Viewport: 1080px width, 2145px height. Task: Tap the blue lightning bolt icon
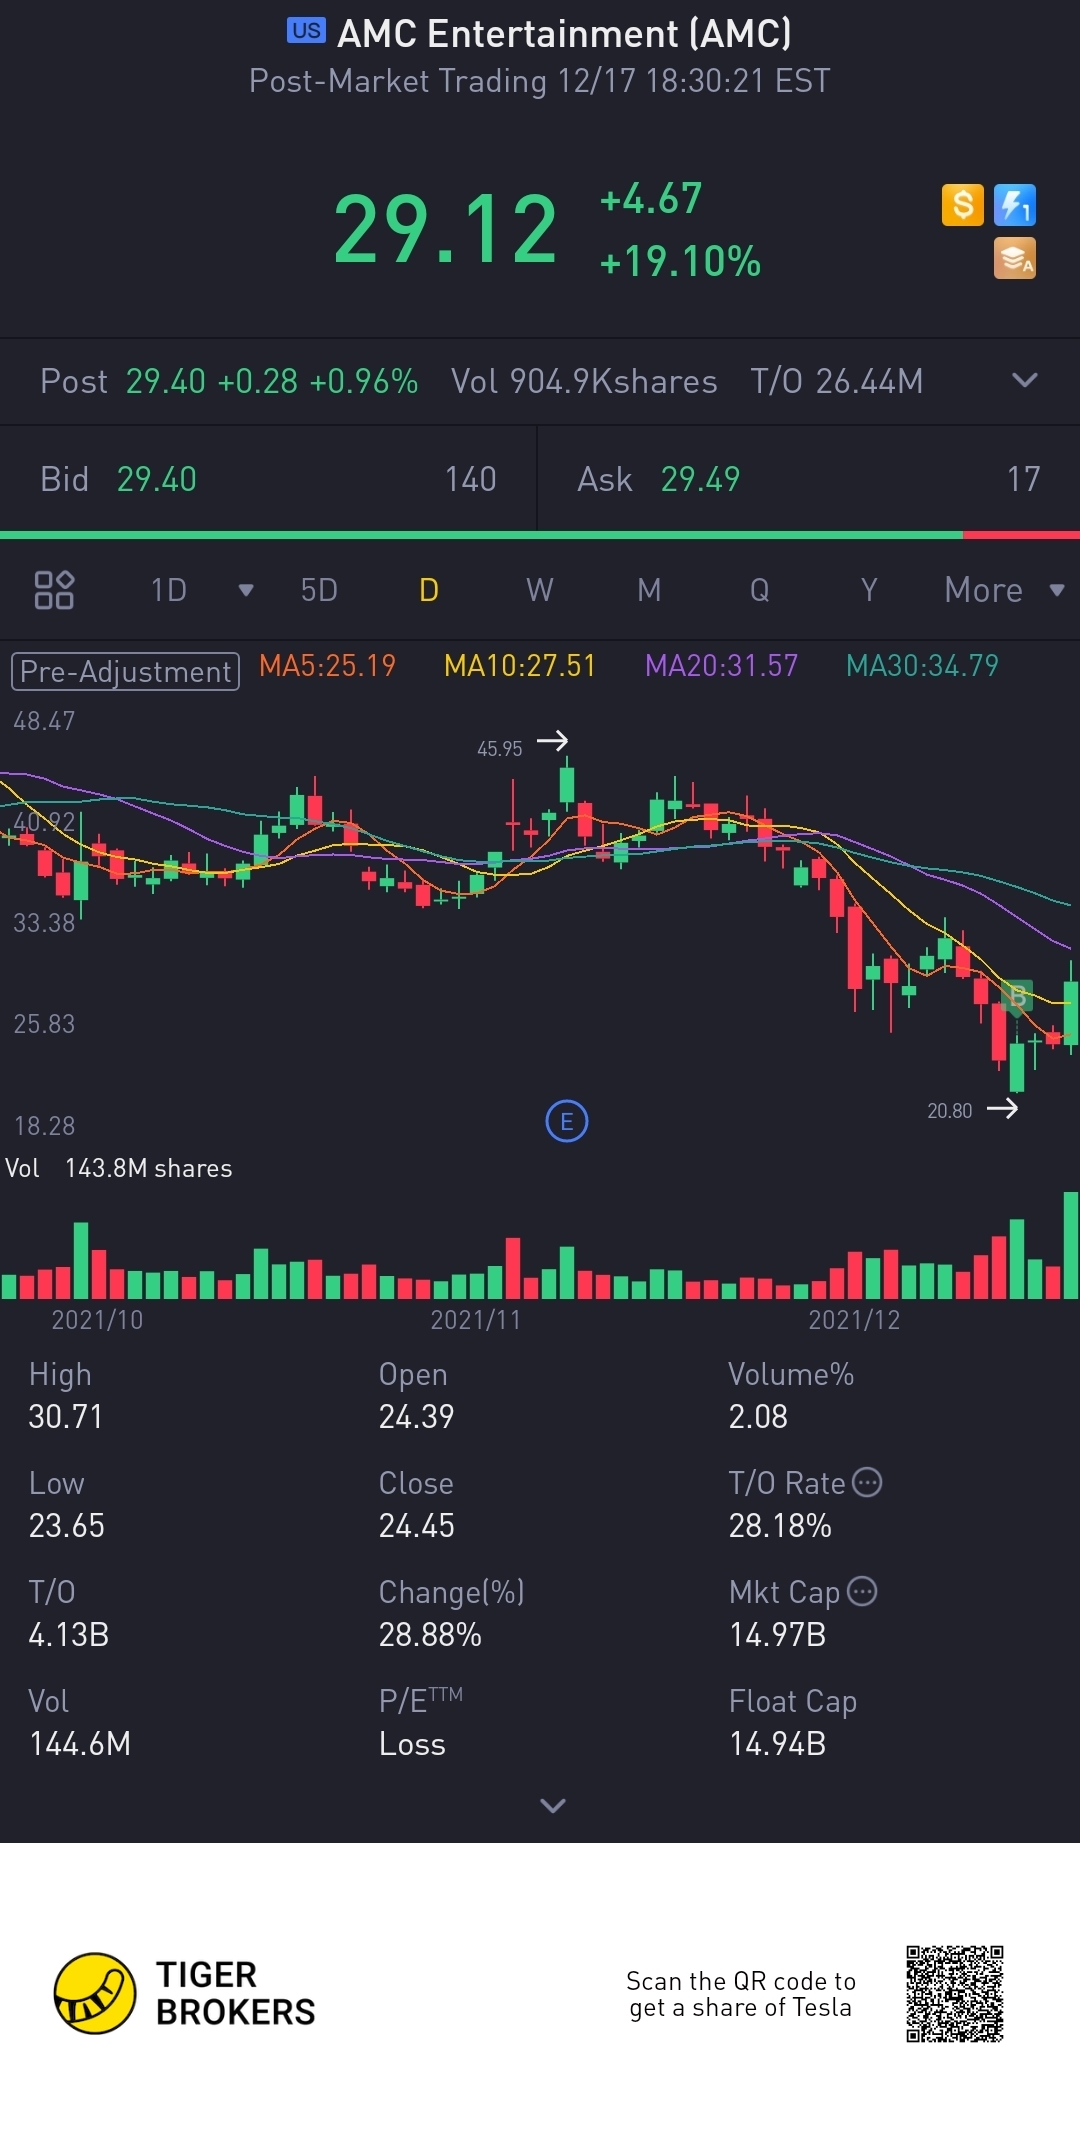click(1014, 205)
